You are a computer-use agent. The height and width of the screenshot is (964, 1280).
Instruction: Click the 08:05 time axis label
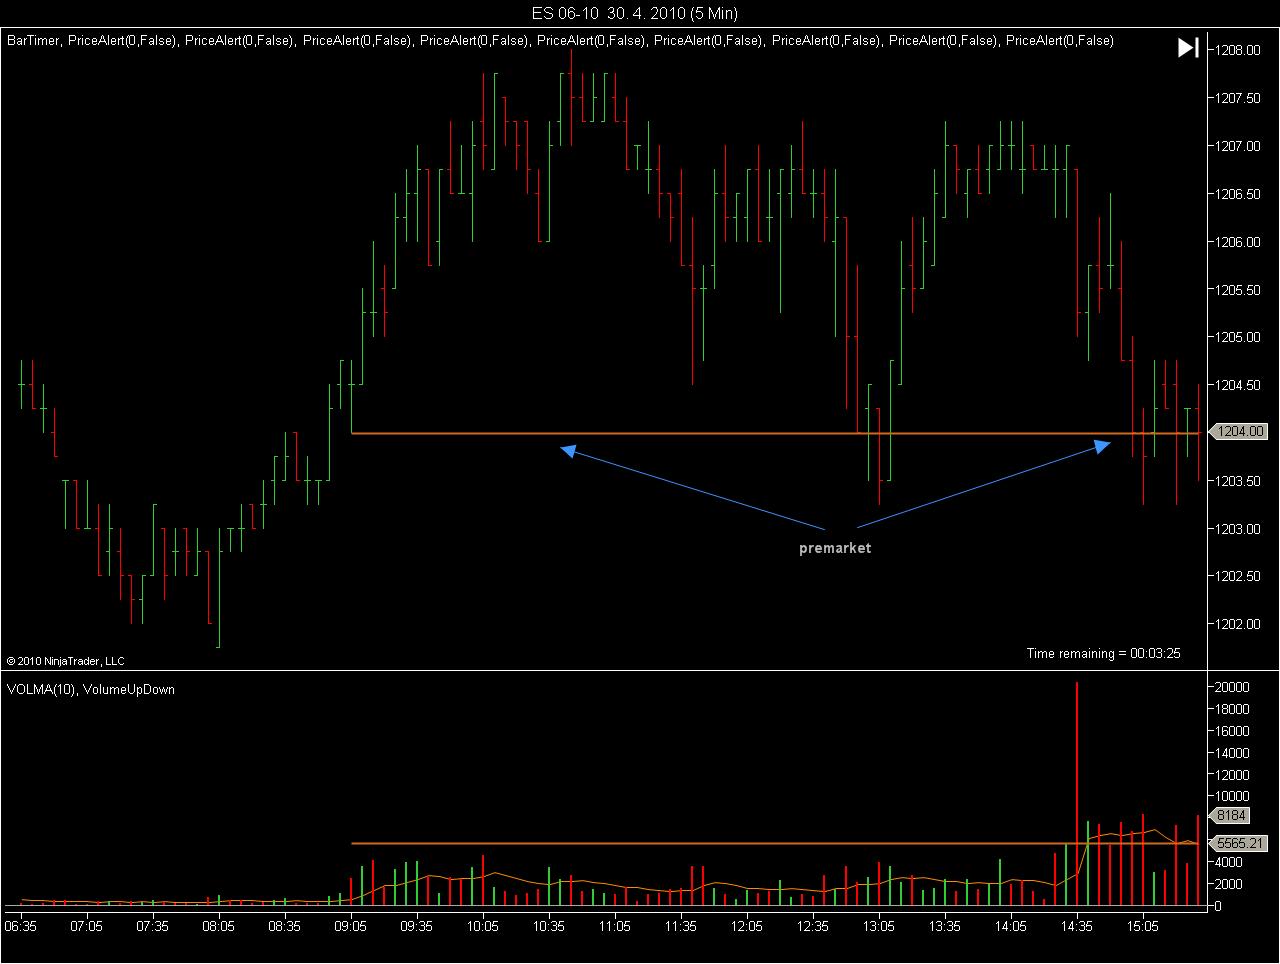coord(219,927)
